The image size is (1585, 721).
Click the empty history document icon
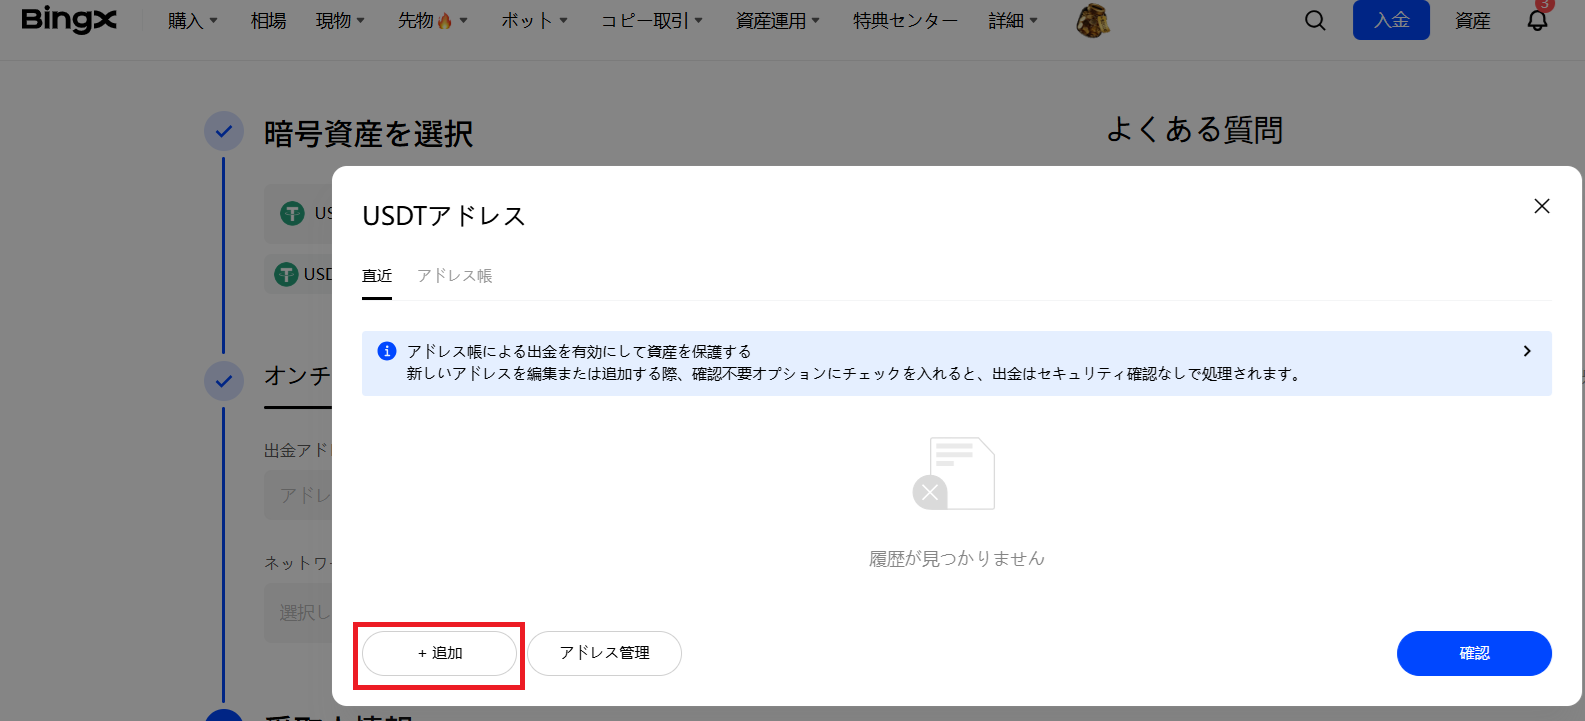tap(955, 474)
